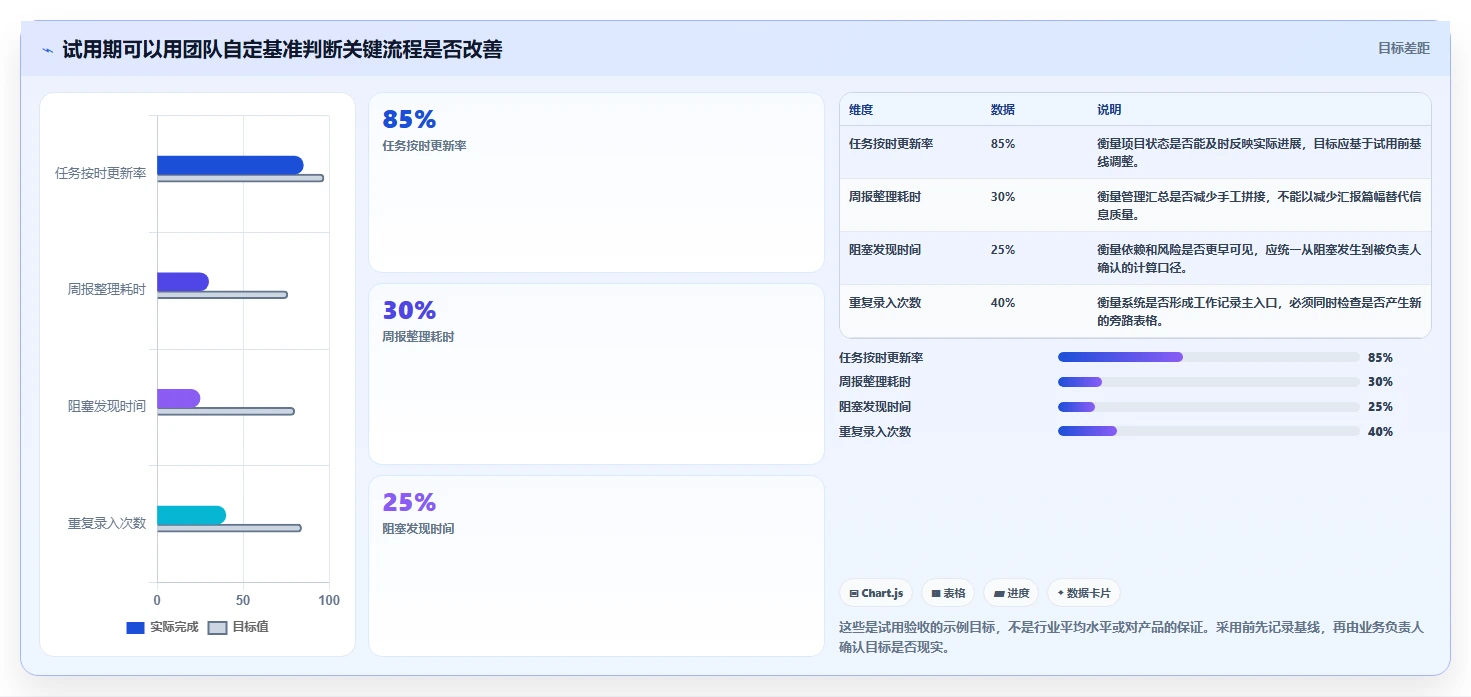
Task: Click the purple 阻塞发现时间 actual bar in chart
Action: coord(178,399)
